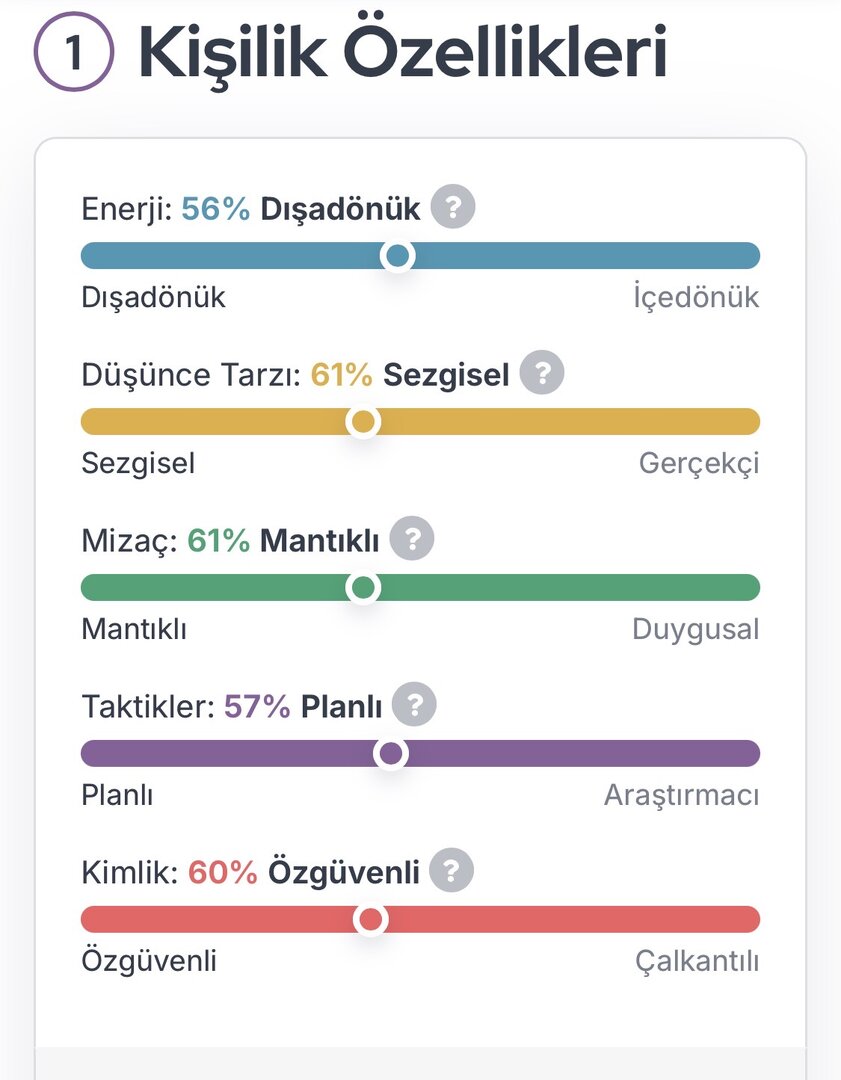Viewport: 841px width, 1080px height.
Task: Click the question mark next to Özgüvenli
Action: (451, 871)
